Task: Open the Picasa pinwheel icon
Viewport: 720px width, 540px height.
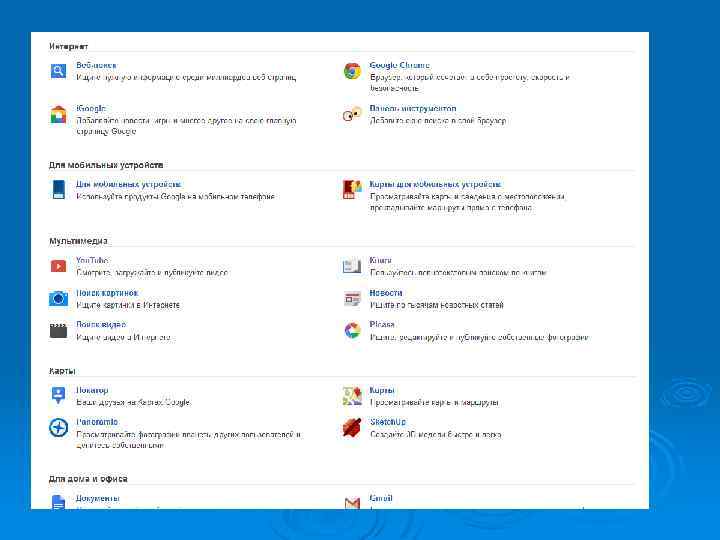Action: tap(352, 330)
